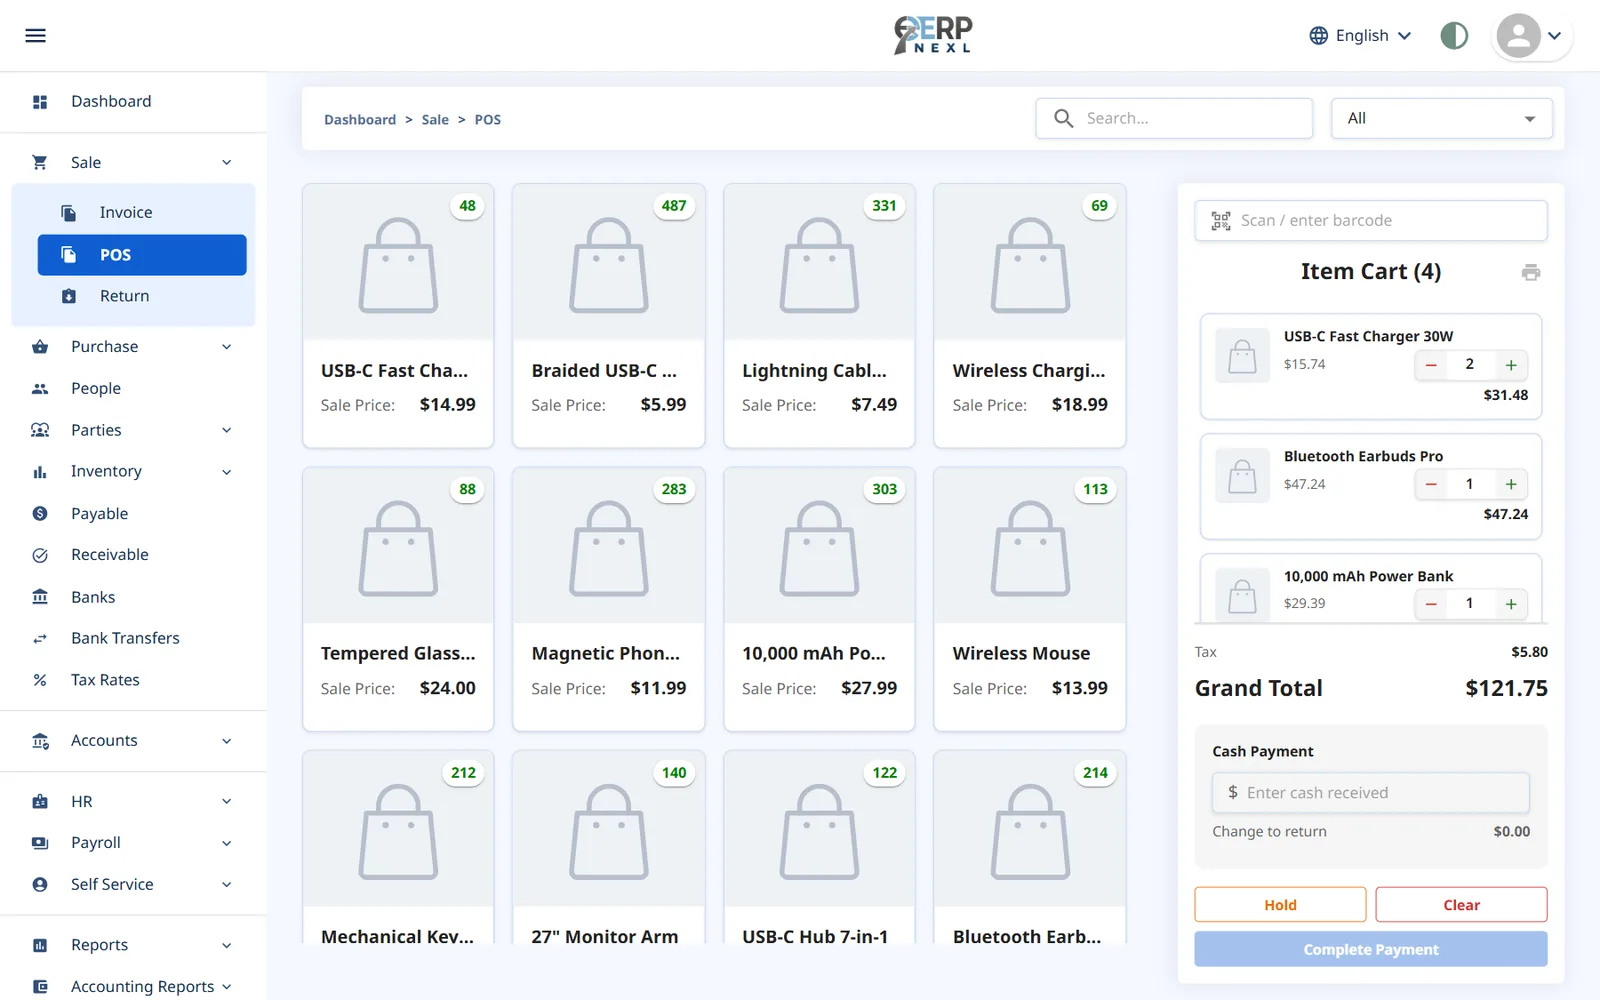Click the Invoice document icon
The height and width of the screenshot is (1000, 1600).
click(69, 213)
